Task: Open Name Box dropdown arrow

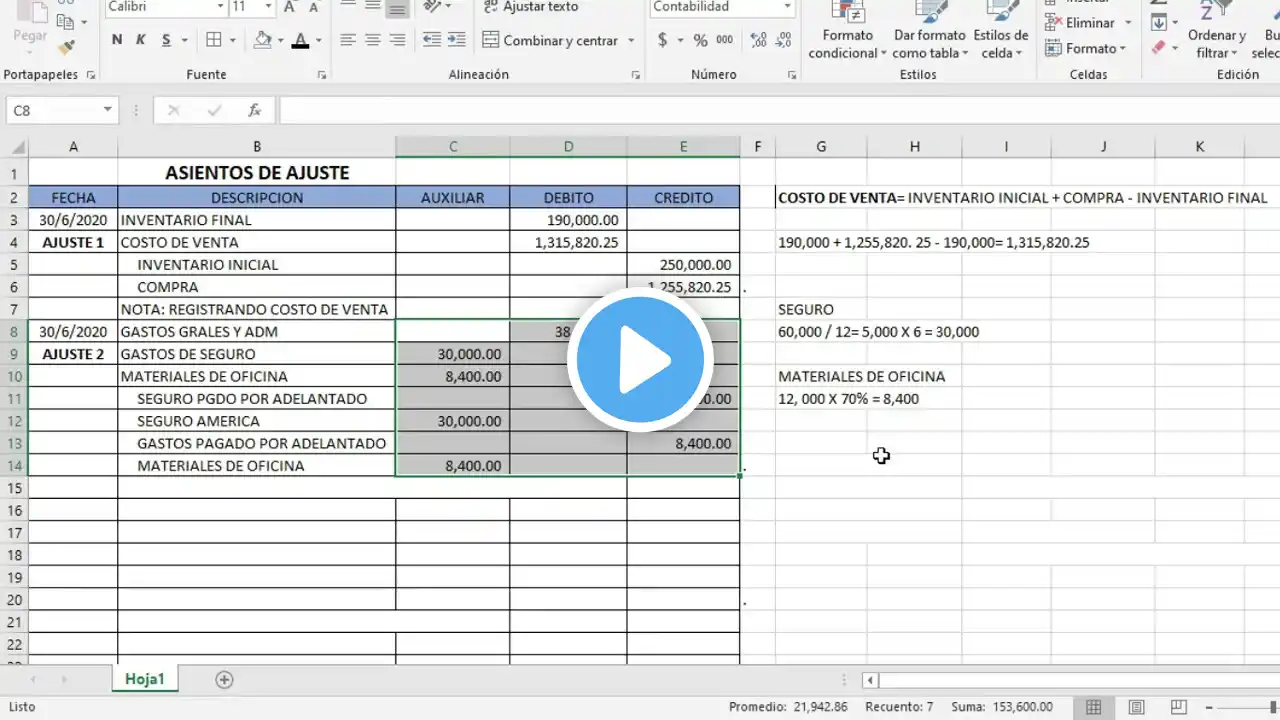Action: coord(108,110)
